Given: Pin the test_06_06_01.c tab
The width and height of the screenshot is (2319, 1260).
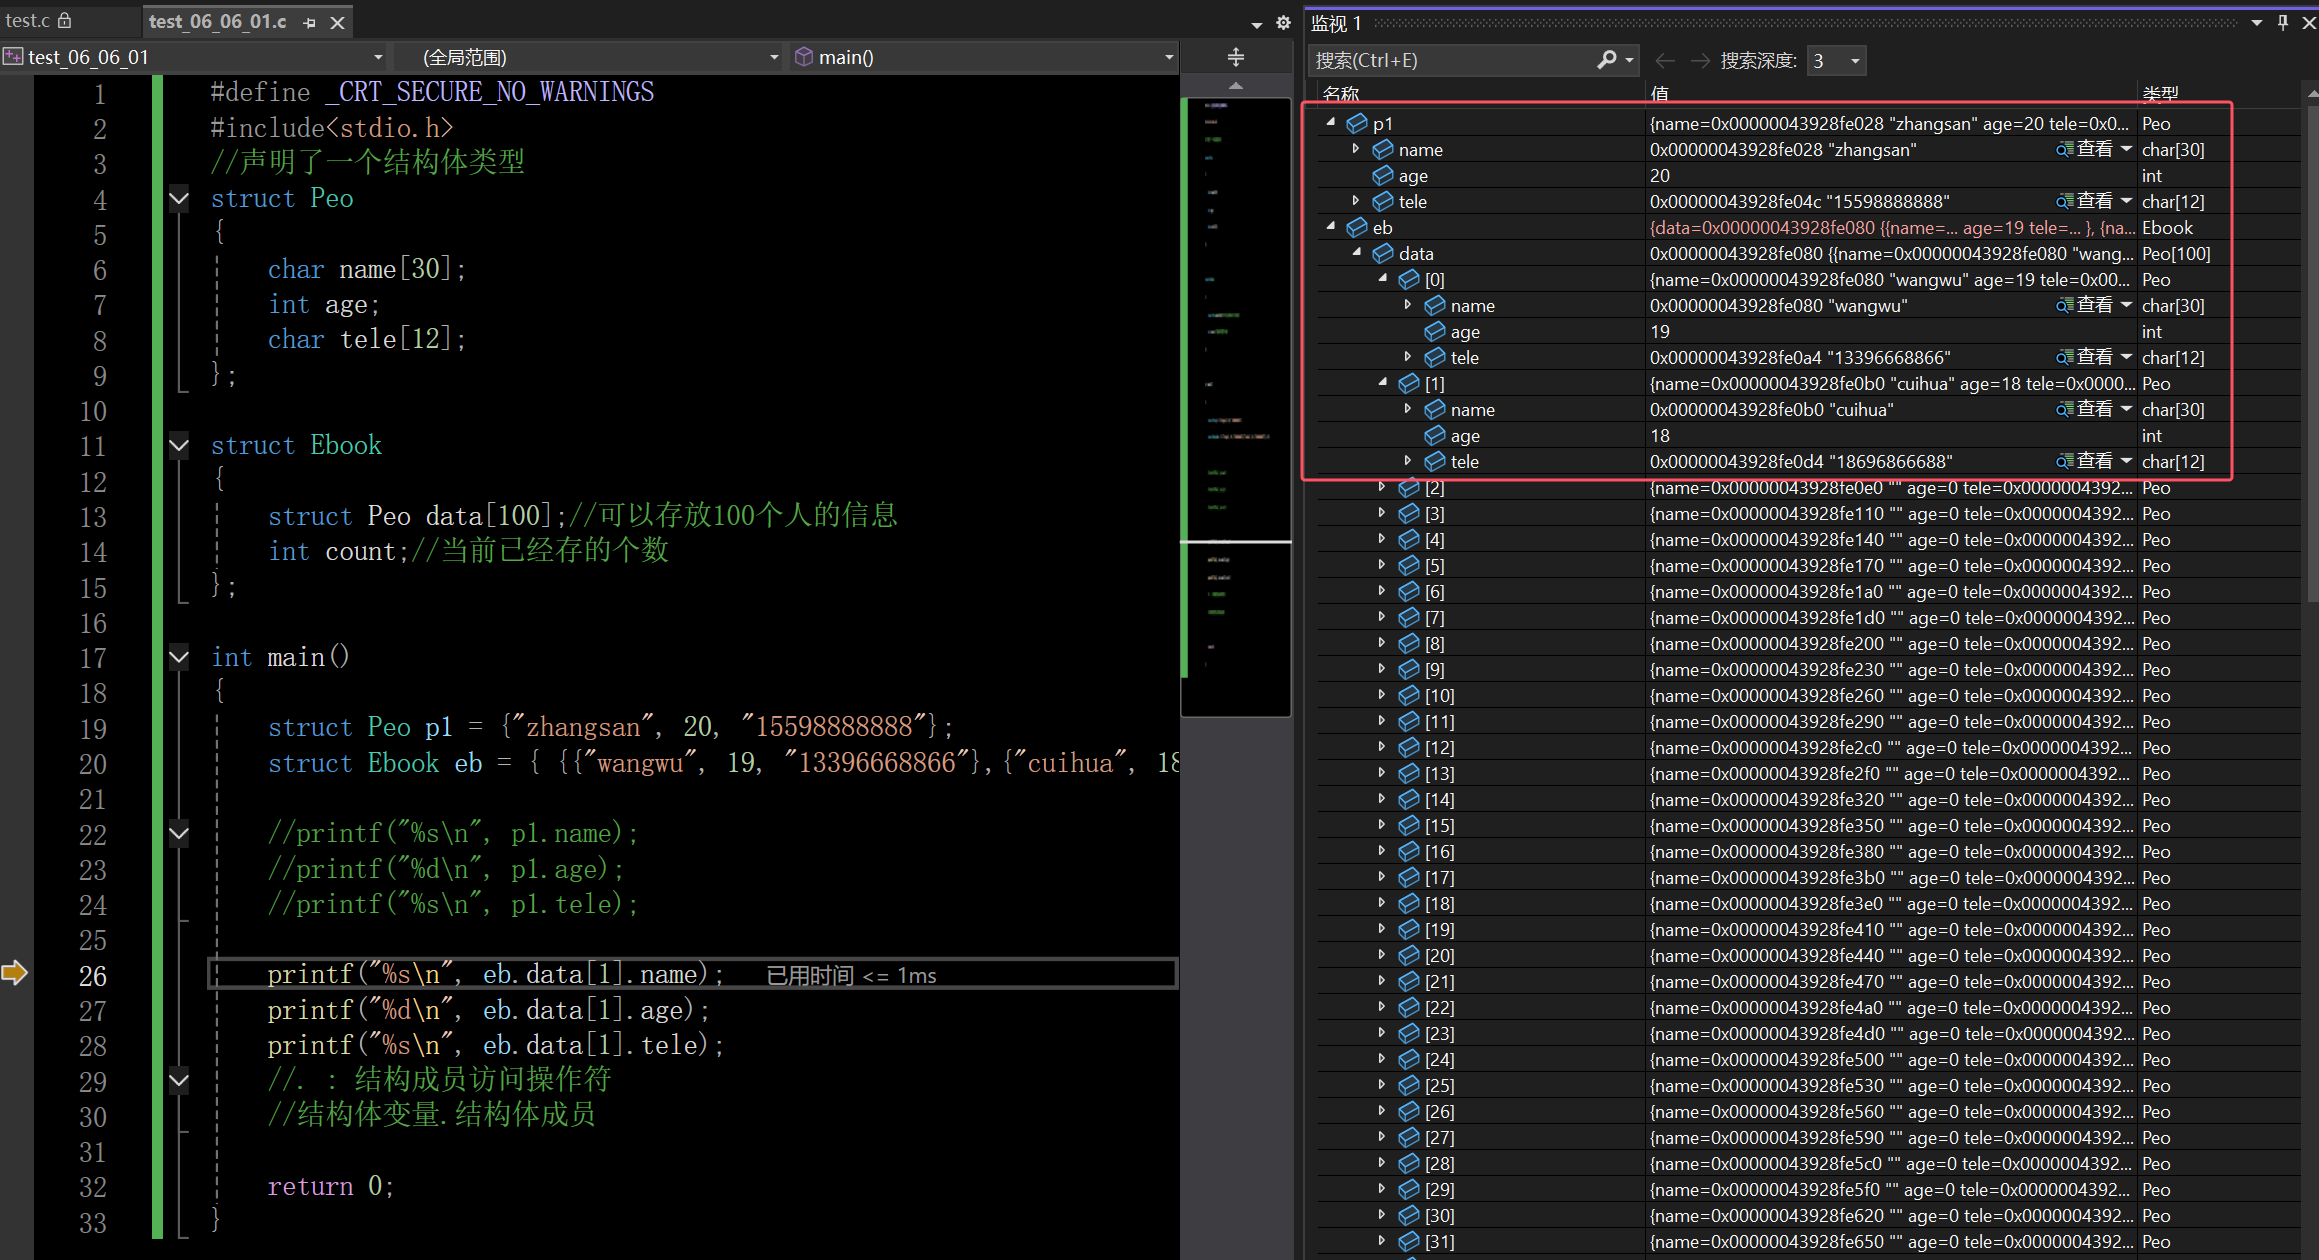Looking at the screenshot, I should click(309, 22).
